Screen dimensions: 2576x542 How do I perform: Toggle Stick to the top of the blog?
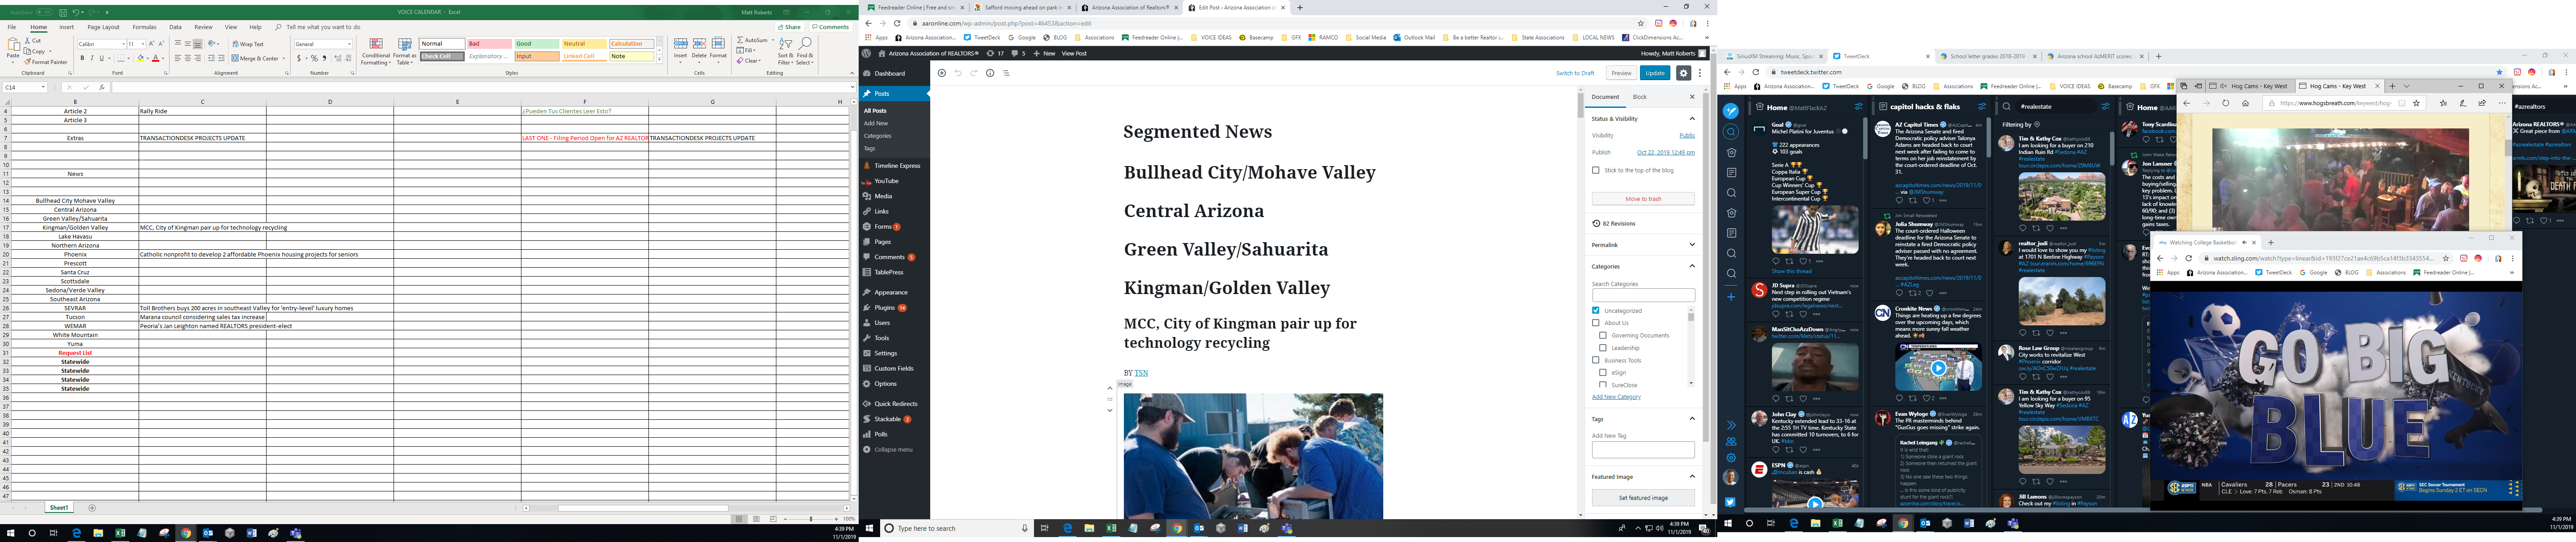click(1596, 170)
